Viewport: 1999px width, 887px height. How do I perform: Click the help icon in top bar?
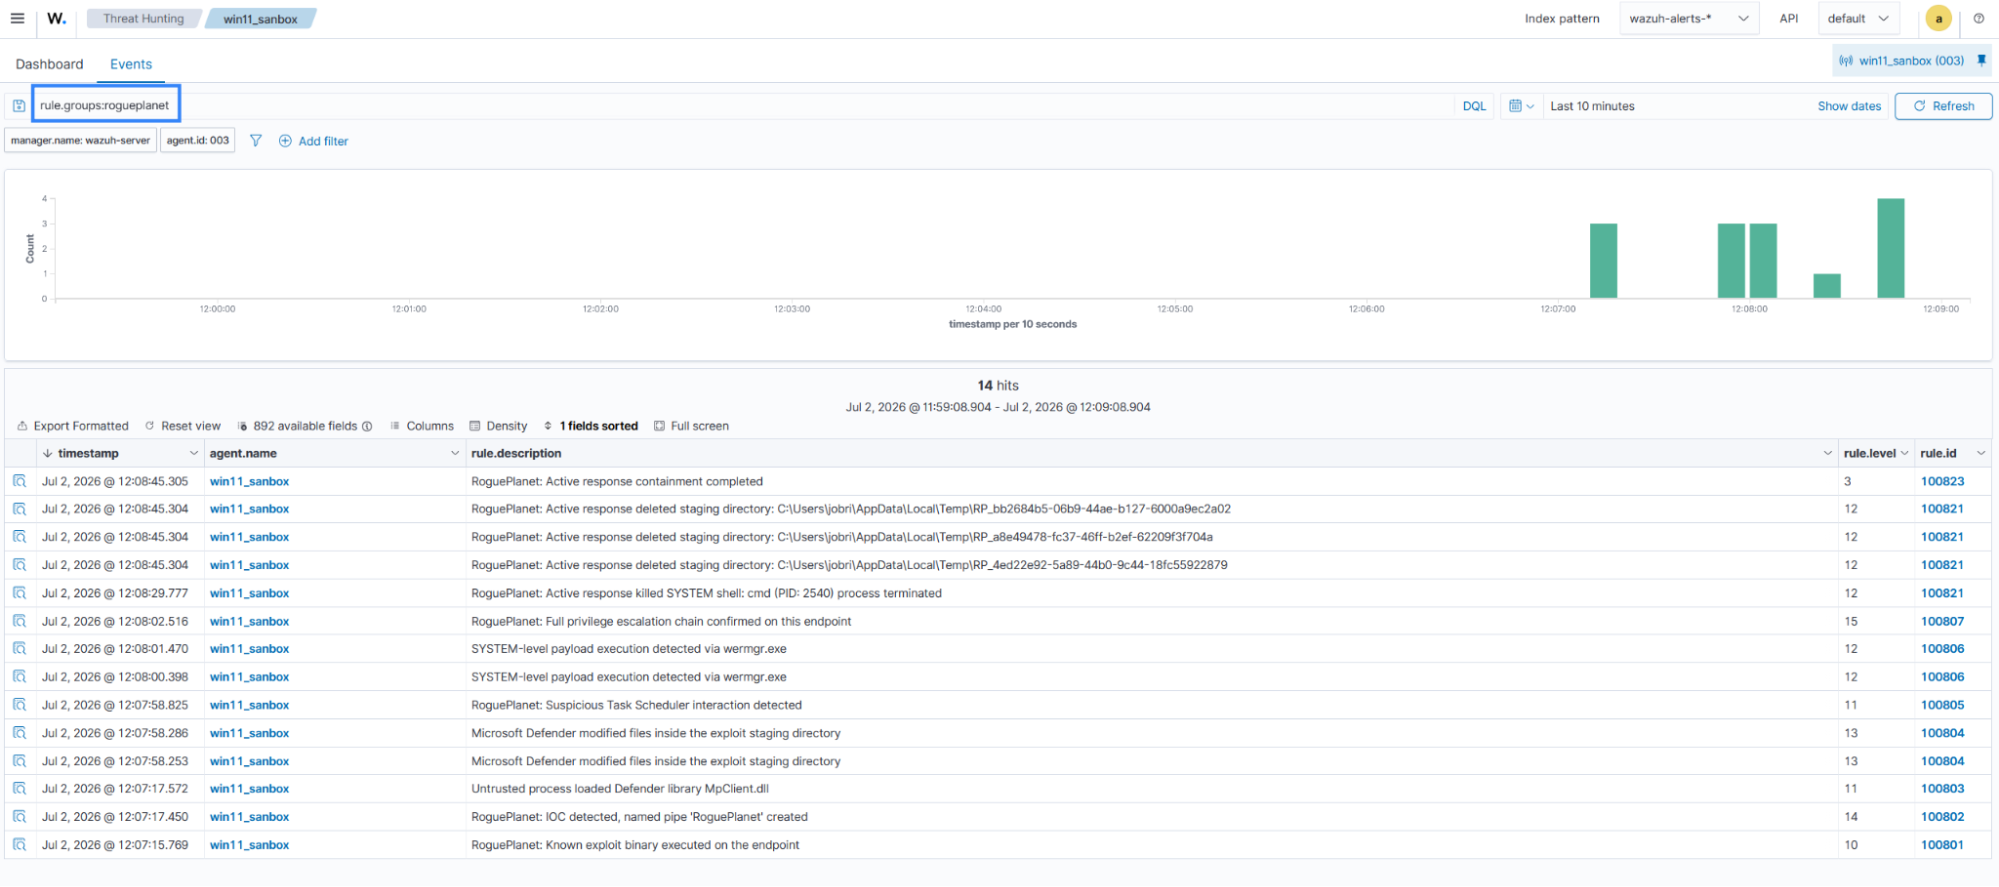point(1979,18)
